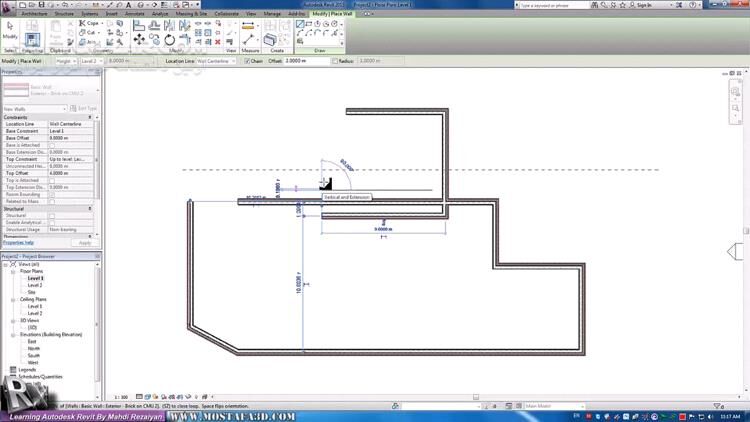Switch to the Annotate ribbon tab
This screenshot has height=422, width=750.
tap(134, 14)
